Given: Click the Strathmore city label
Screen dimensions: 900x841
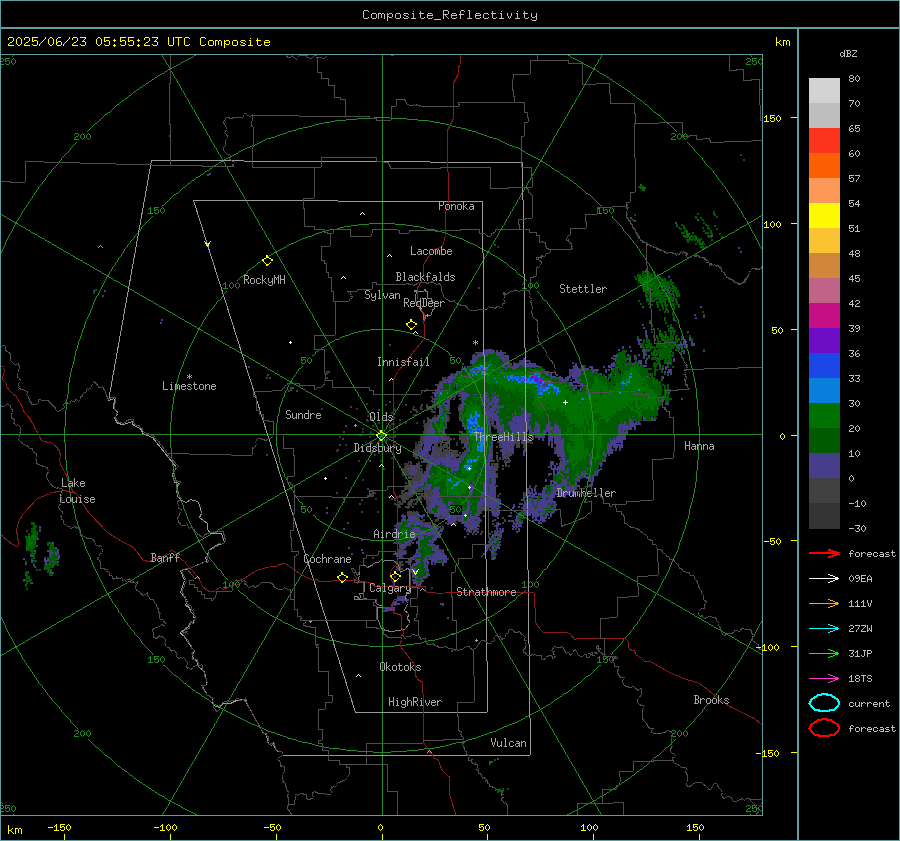Looking at the screenshot, I should (x=486, y=592).
